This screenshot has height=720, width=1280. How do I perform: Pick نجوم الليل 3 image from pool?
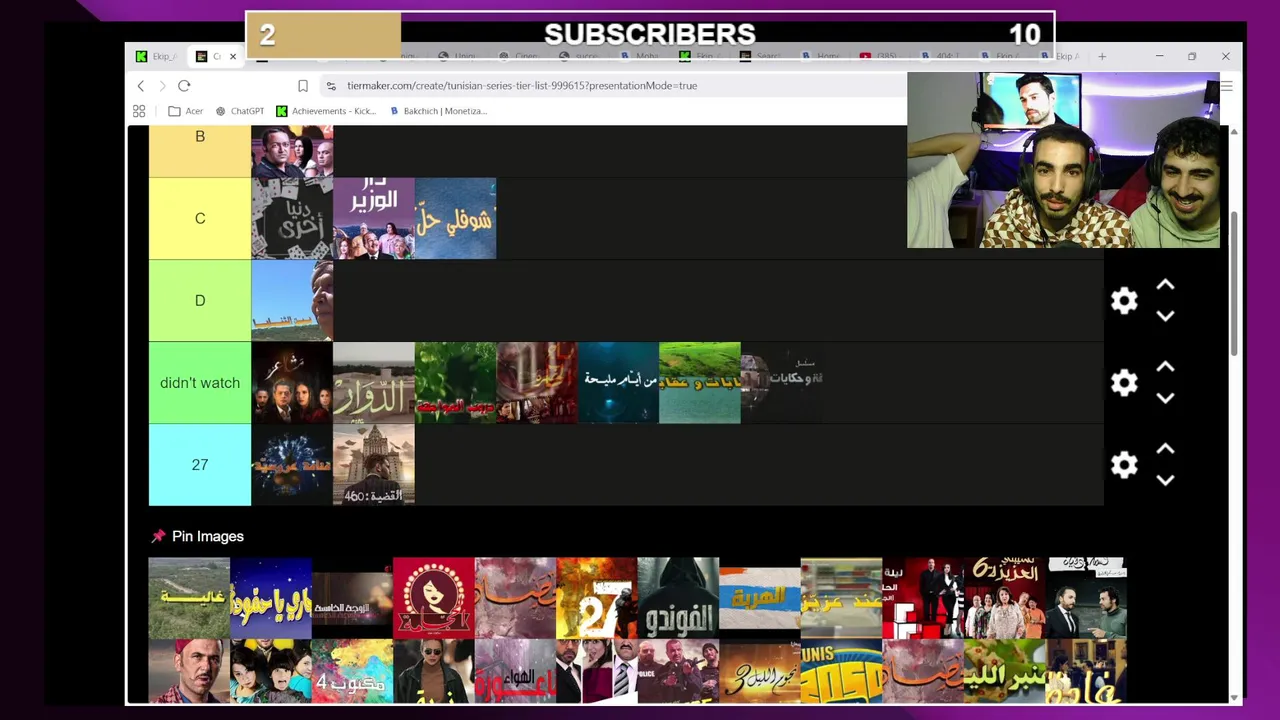[760, 672]
